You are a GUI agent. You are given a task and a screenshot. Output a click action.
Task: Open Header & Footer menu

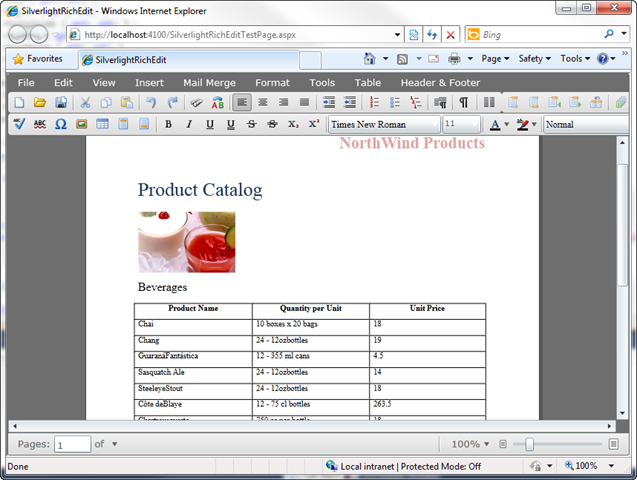pyautogui.click(x=440, y=83)
